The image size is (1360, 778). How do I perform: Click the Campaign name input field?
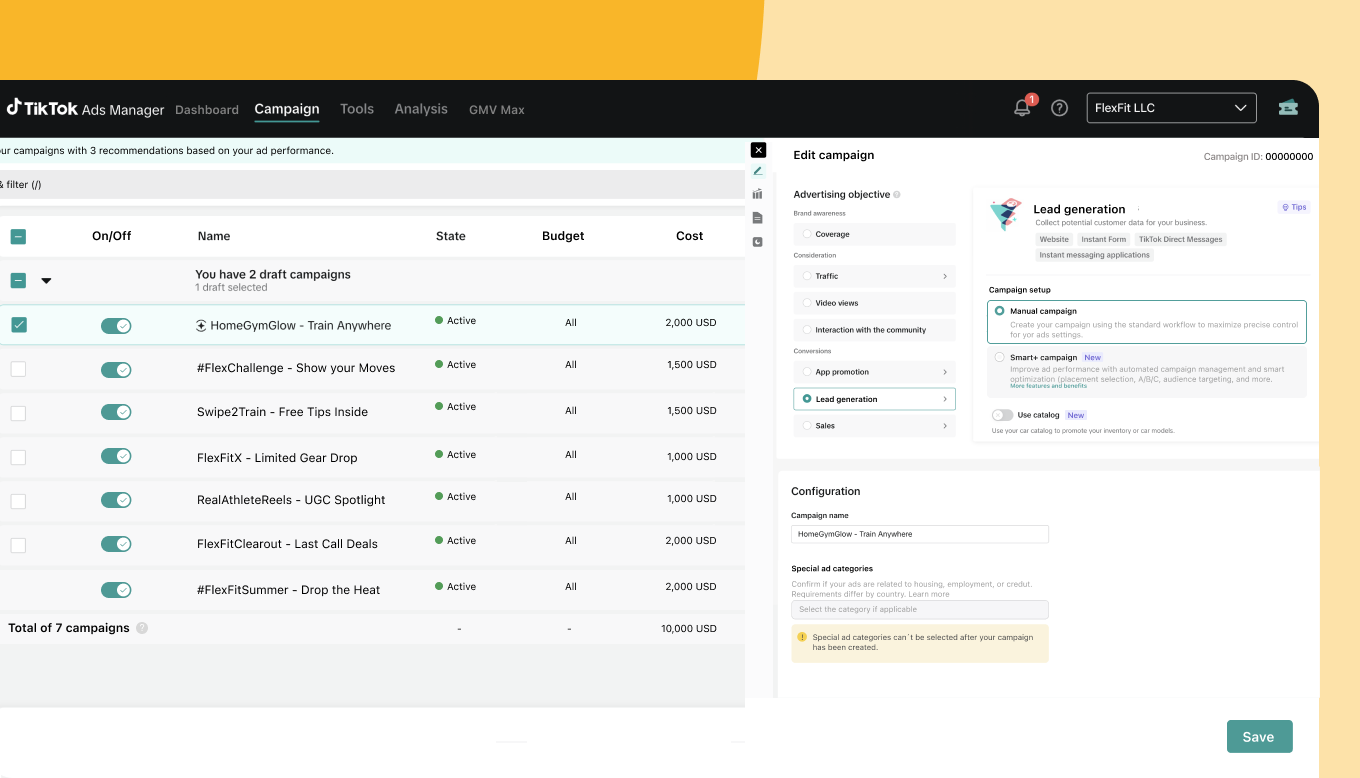tap(919, 534)
